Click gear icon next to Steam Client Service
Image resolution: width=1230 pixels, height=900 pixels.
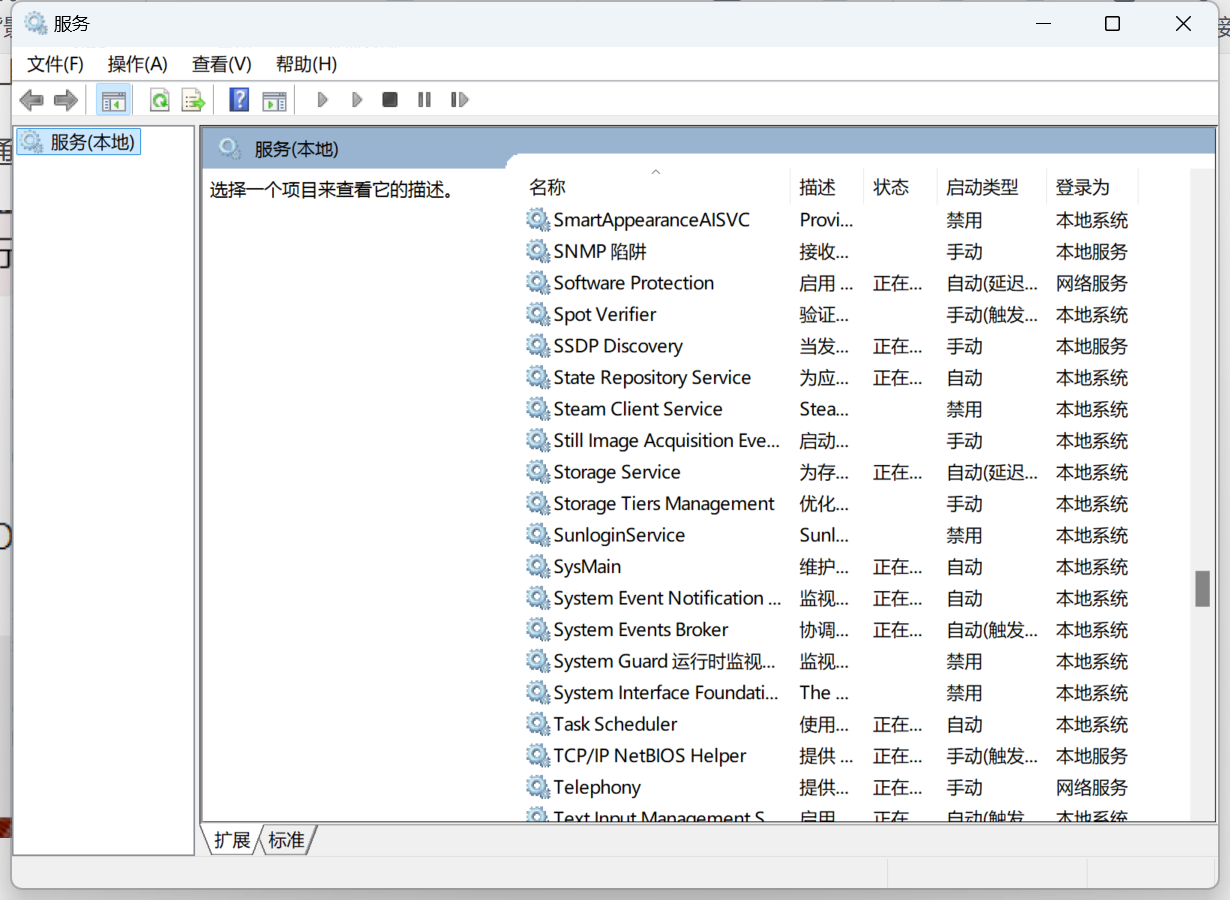[x=538, y=409]
